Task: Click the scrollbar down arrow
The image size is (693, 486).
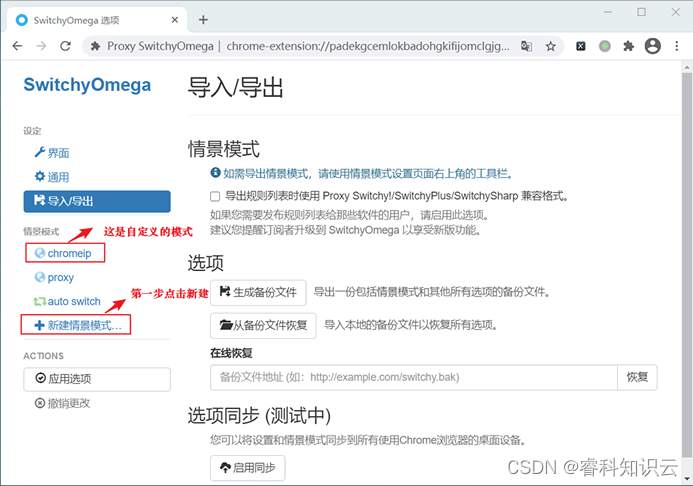Action: (687, 478)
